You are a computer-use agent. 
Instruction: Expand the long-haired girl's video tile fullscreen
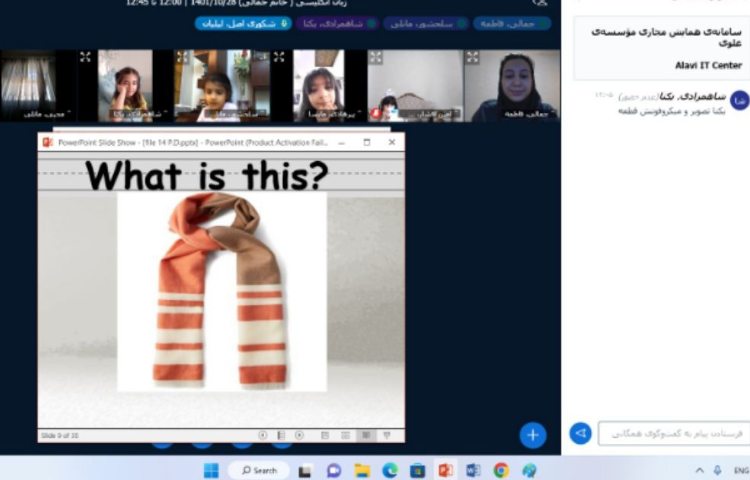[279, 57]
